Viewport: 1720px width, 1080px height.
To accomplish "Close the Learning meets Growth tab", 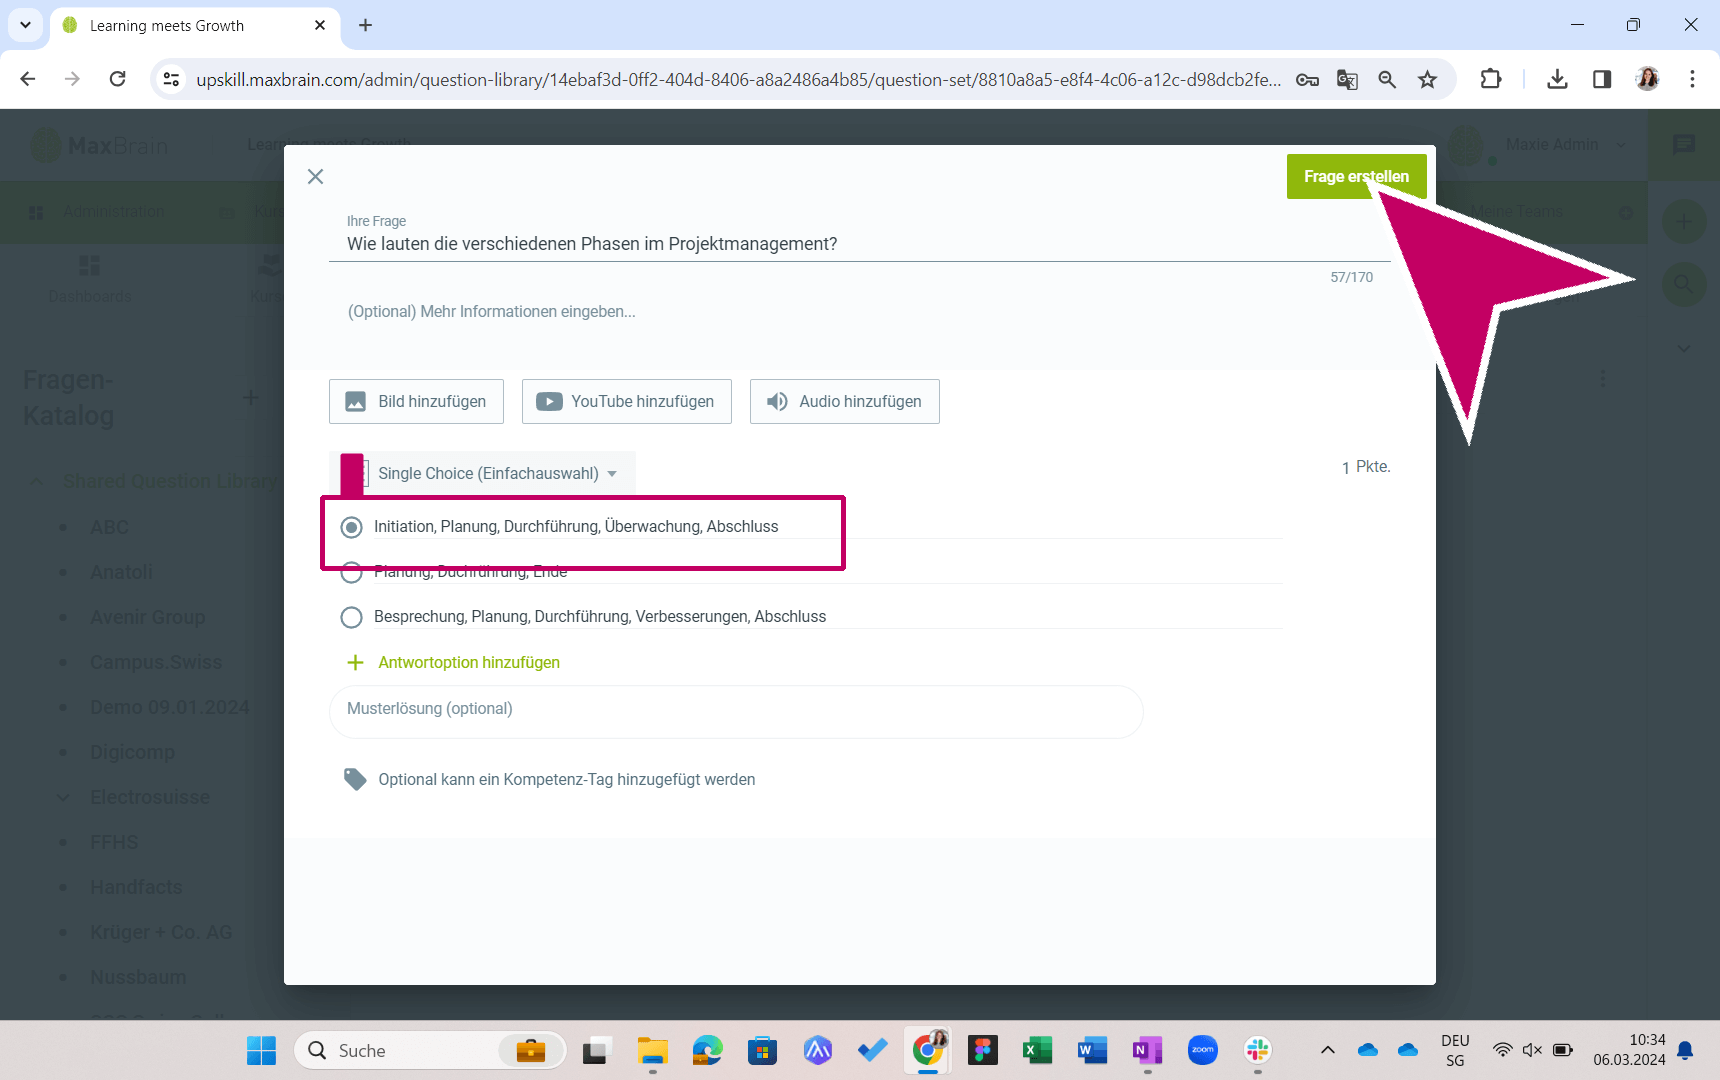I will (320, 25).
